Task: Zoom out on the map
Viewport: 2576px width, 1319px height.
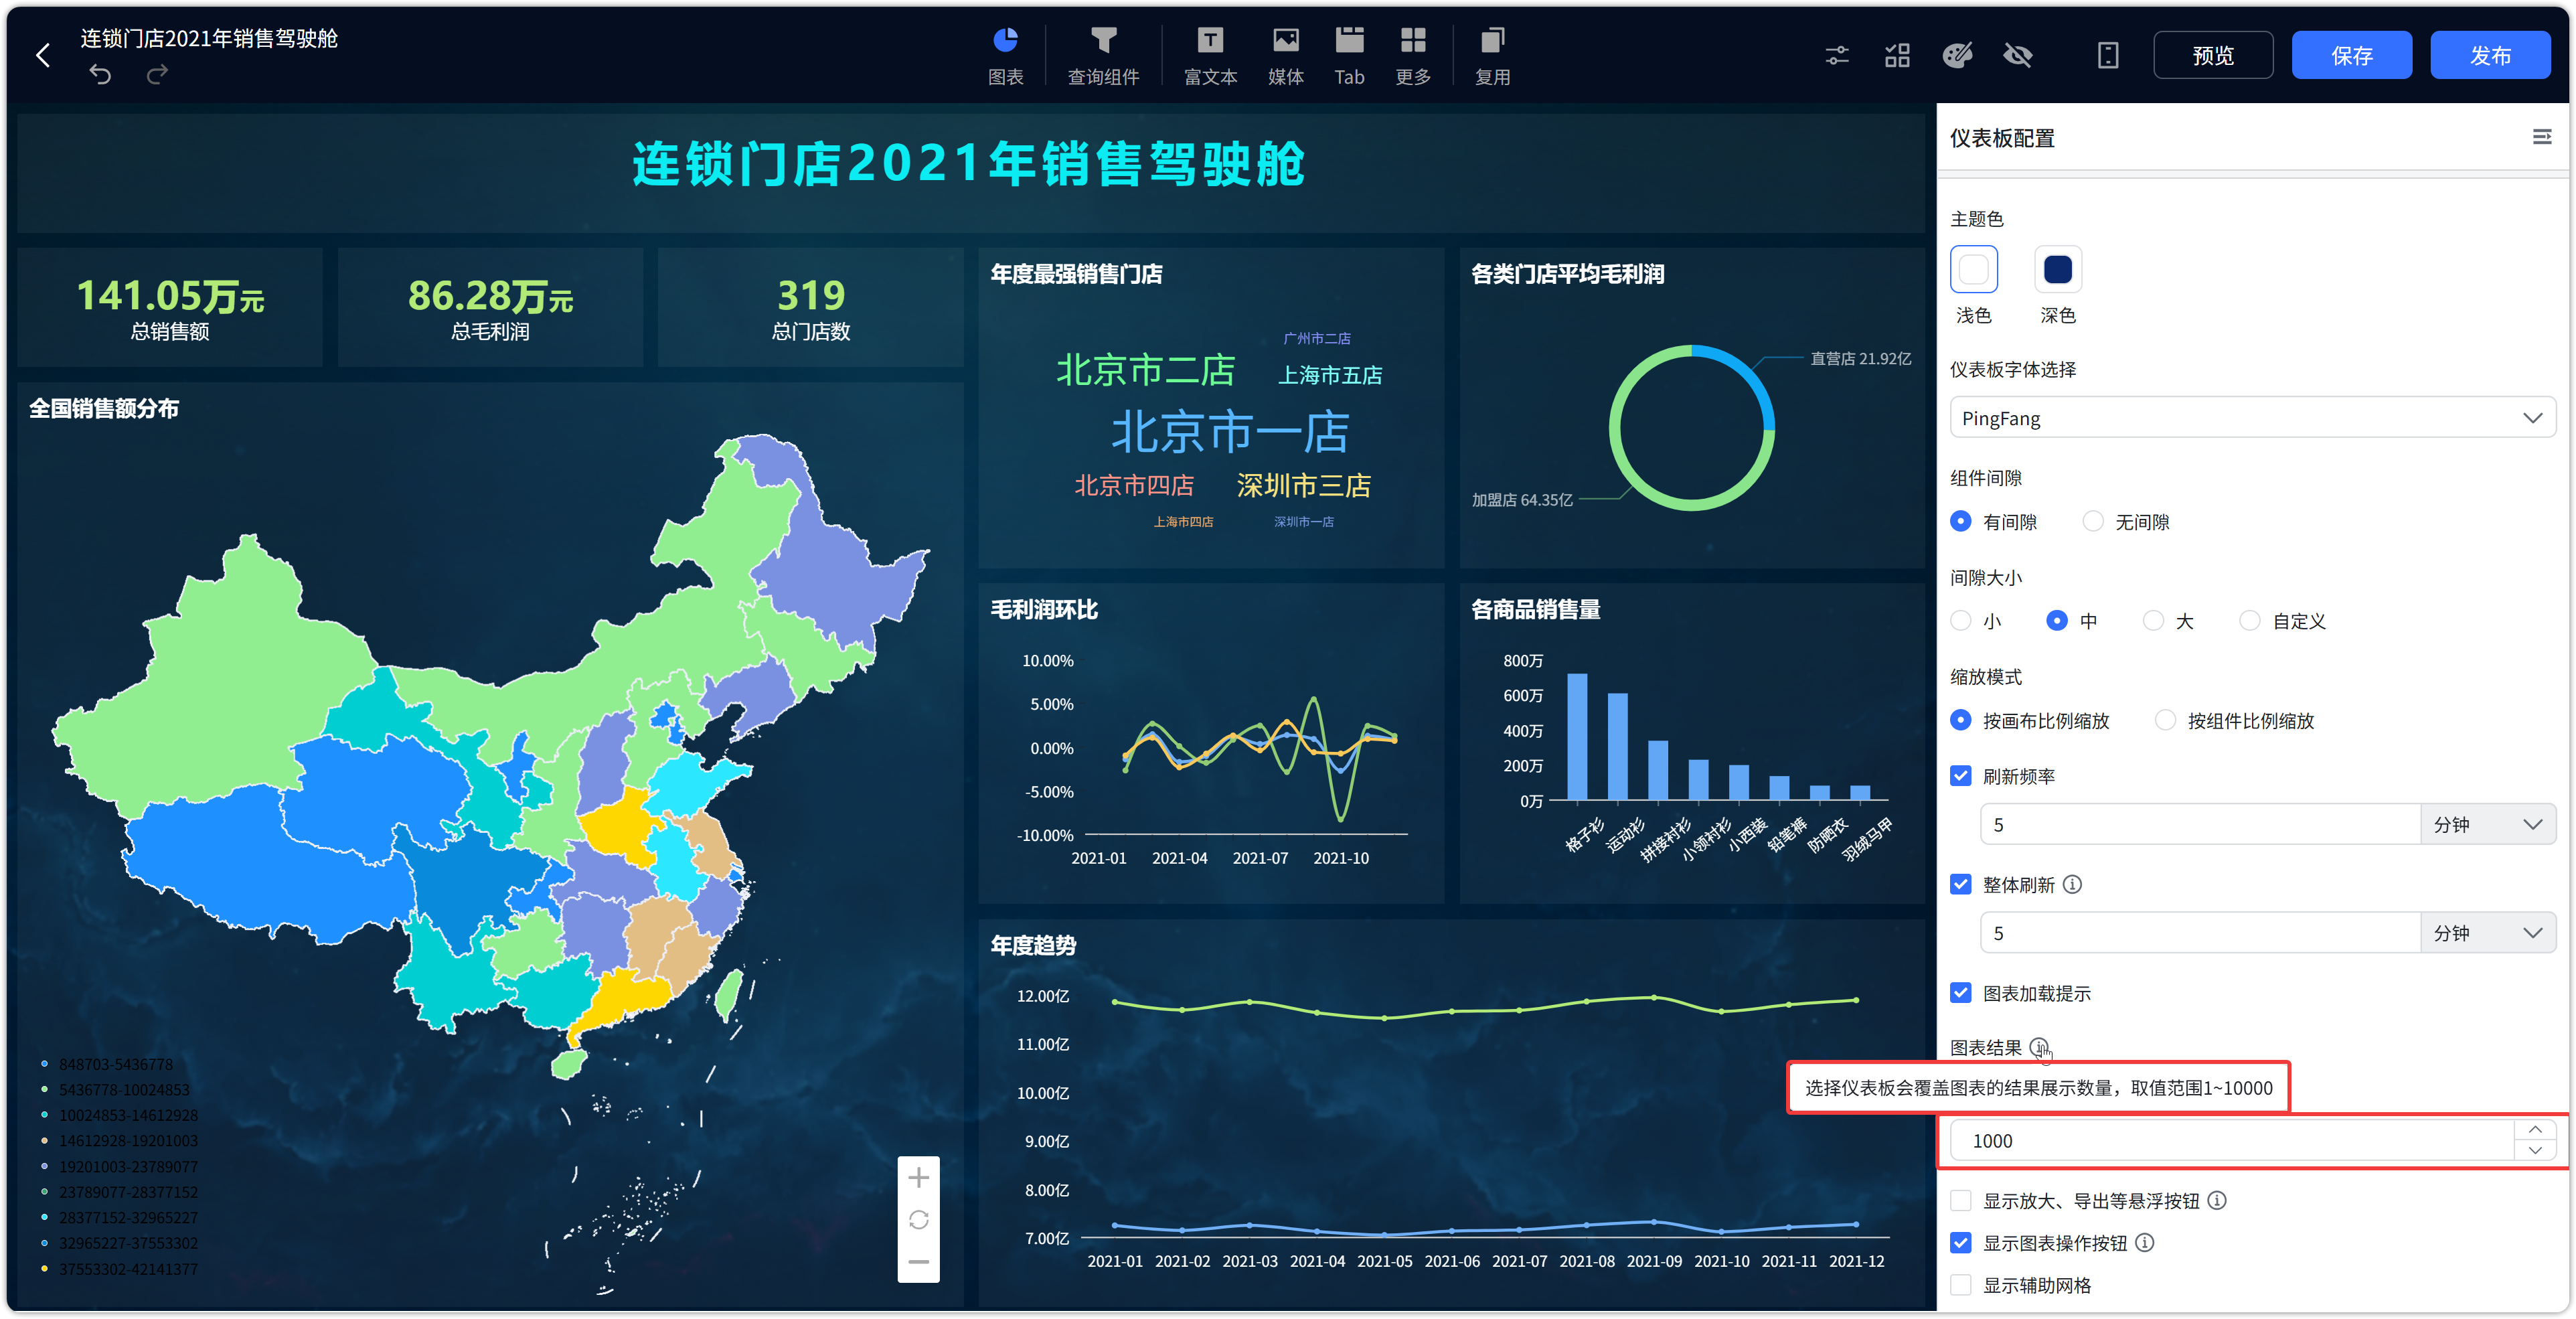Action: pos(918,1262)
